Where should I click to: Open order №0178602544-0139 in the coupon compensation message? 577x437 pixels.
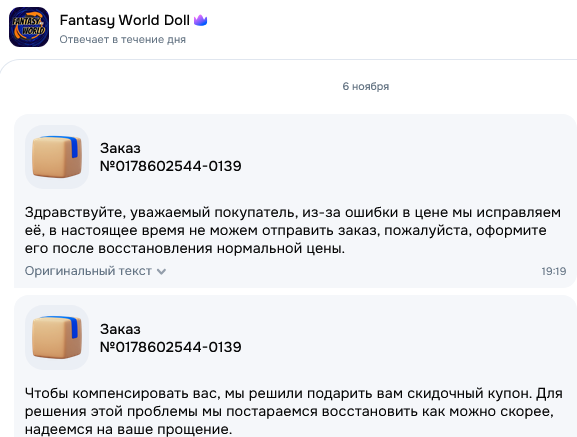tap(171, 347)
